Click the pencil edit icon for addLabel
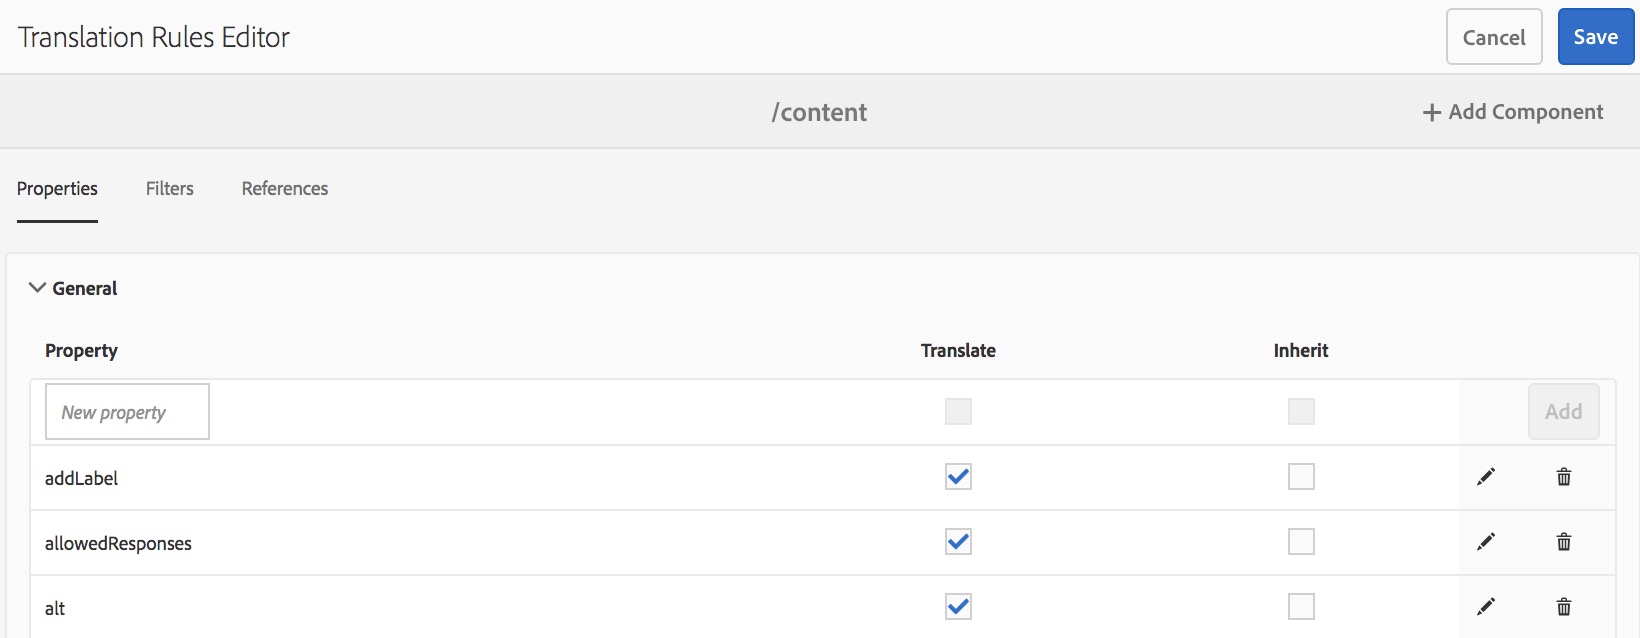This screenshot has height=638, width=1640. (1486, 477)
